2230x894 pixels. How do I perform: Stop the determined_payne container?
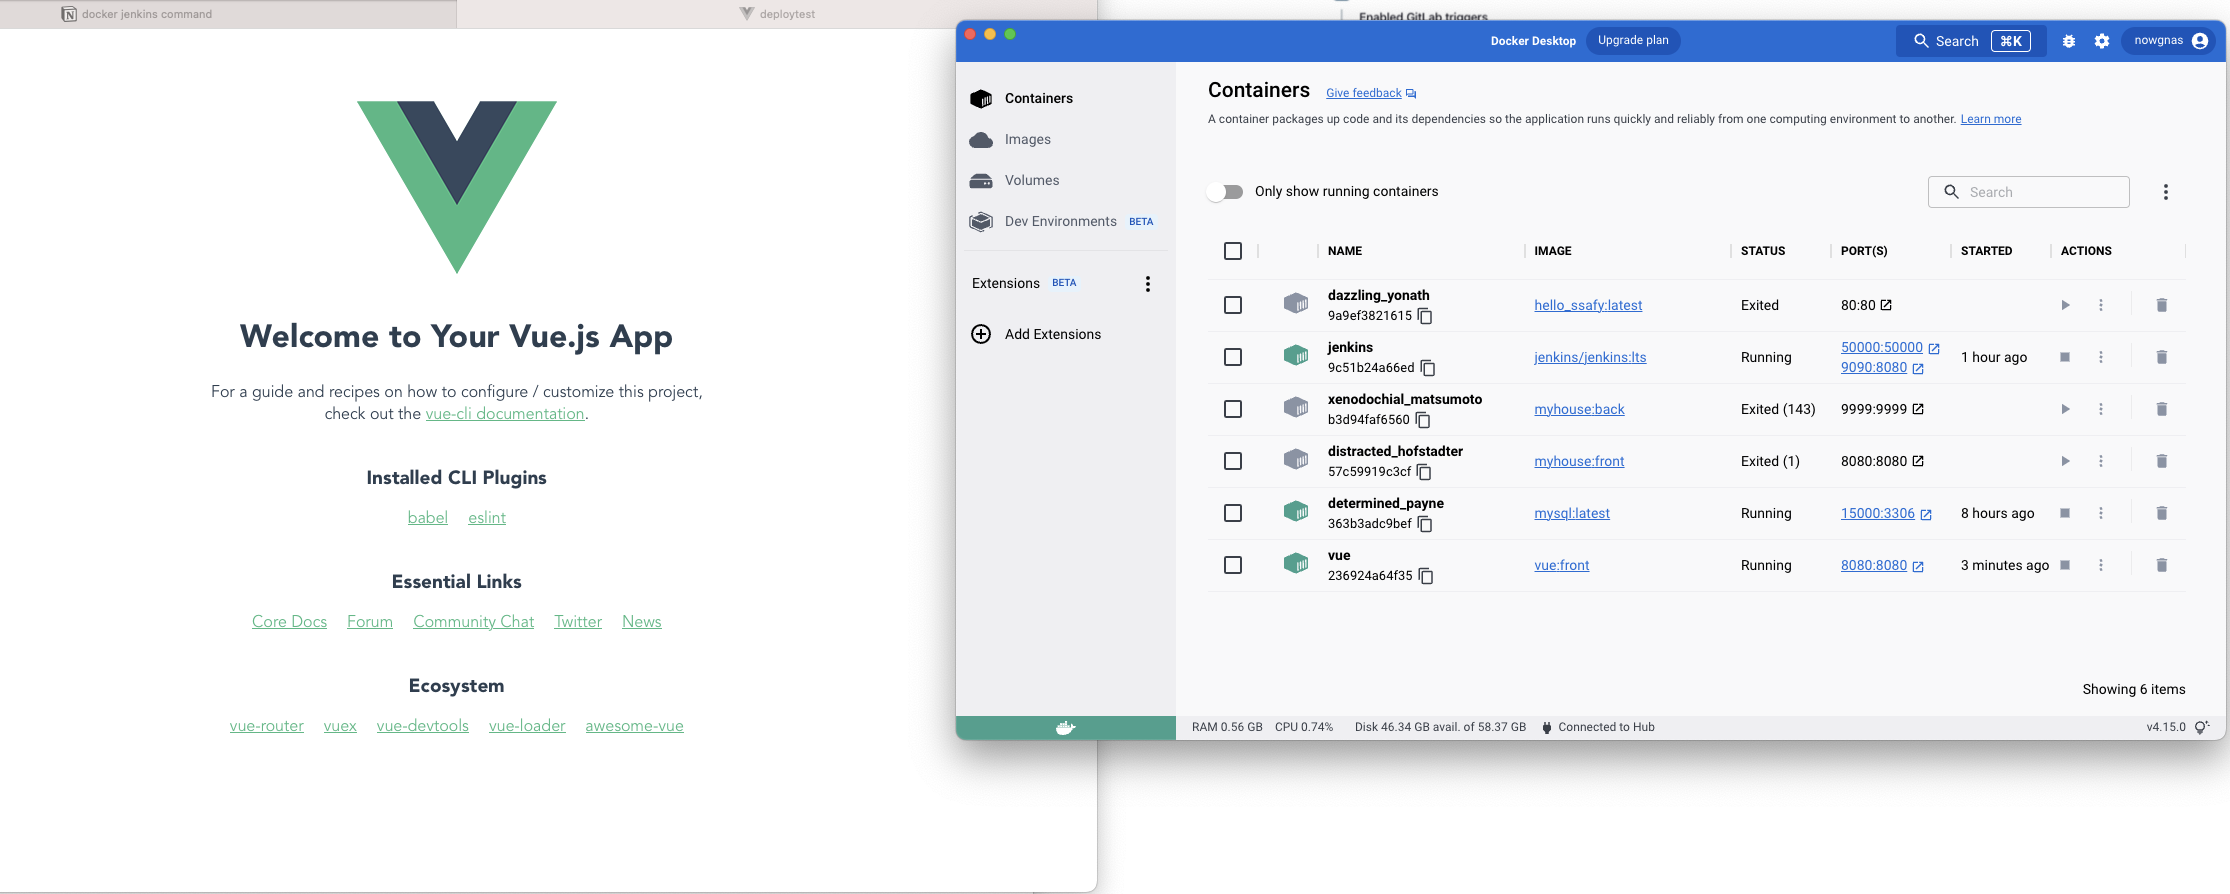pos(2065,513)
